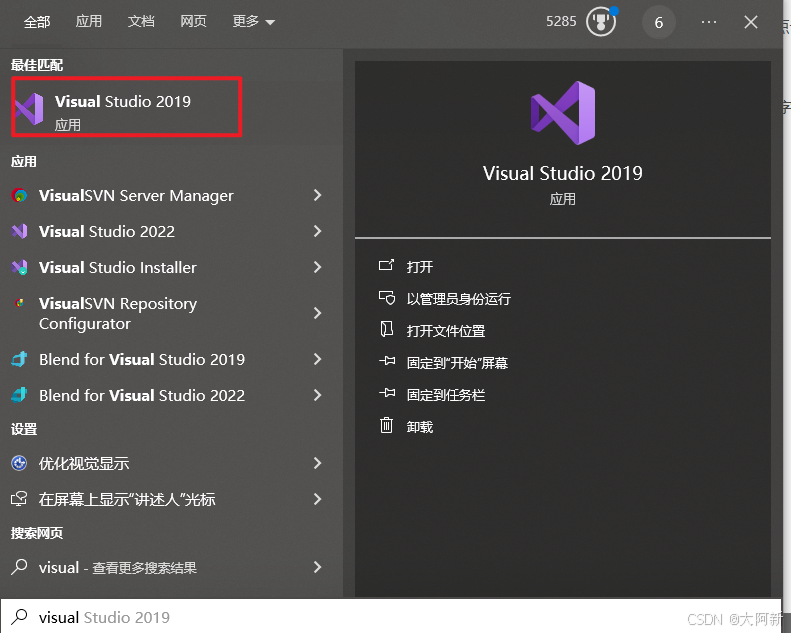Click the 打开文件位置 file location icon

(x=386, y=329)
